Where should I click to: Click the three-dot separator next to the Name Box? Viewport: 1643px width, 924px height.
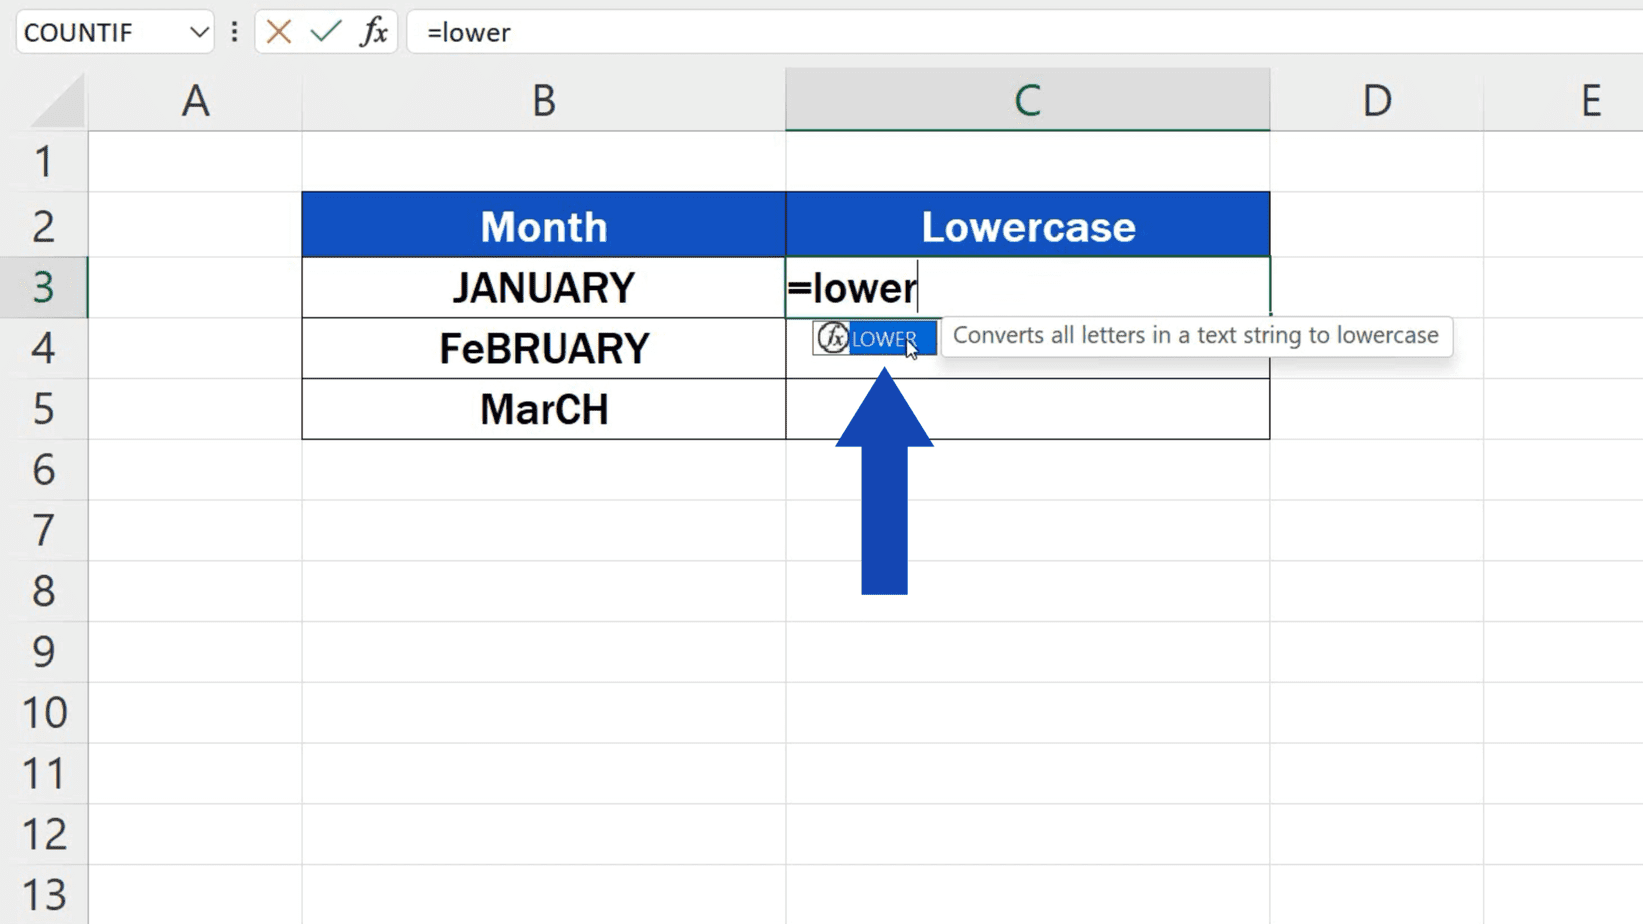(x=233, y=32)
